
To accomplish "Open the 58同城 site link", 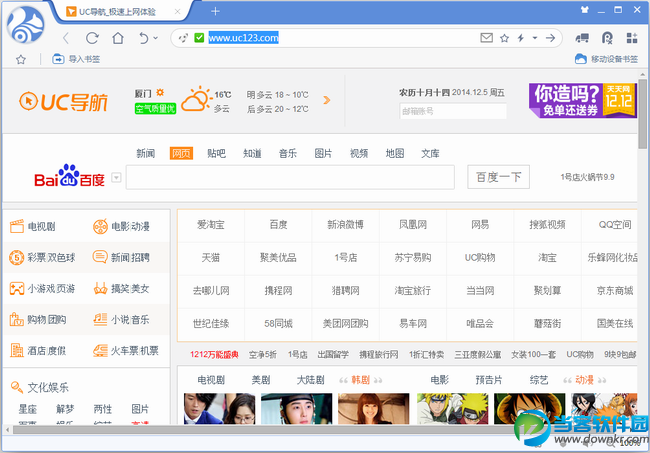I will point(278,324).
